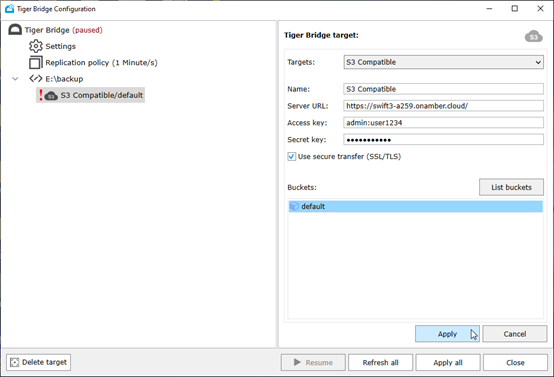Click the S3 cloud icon beside S3 Compatible/default
The height and width of the screenshot is (377, 554).
(x=51, y=95)
